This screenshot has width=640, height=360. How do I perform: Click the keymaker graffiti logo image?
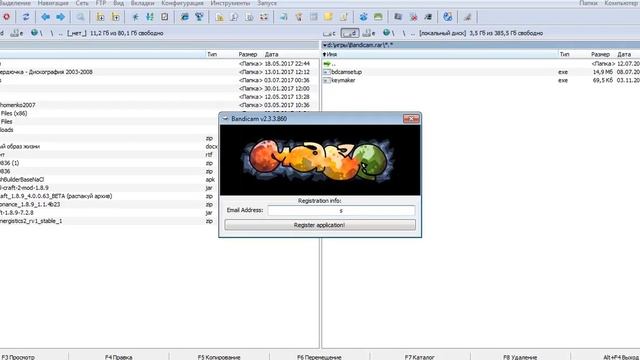[320, 160]
